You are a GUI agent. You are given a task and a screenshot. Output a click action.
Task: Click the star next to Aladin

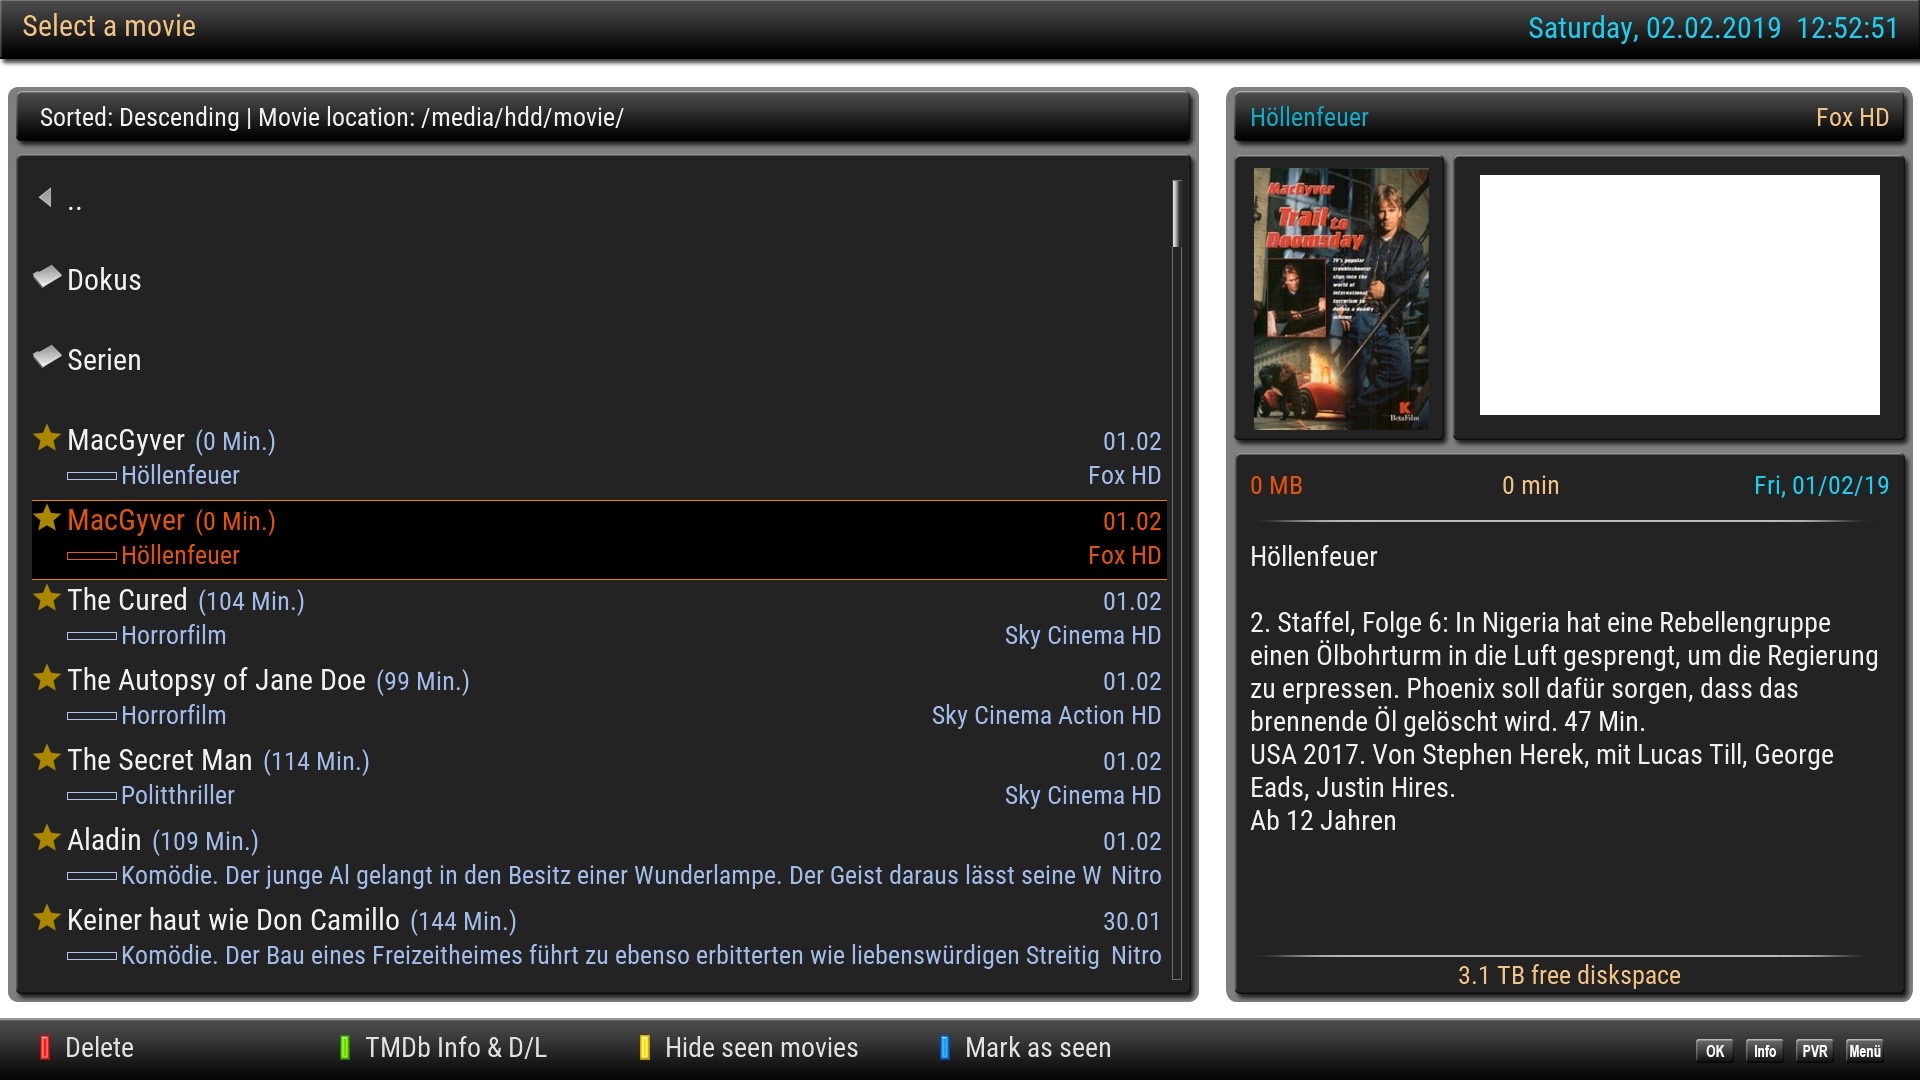point(47,838)
